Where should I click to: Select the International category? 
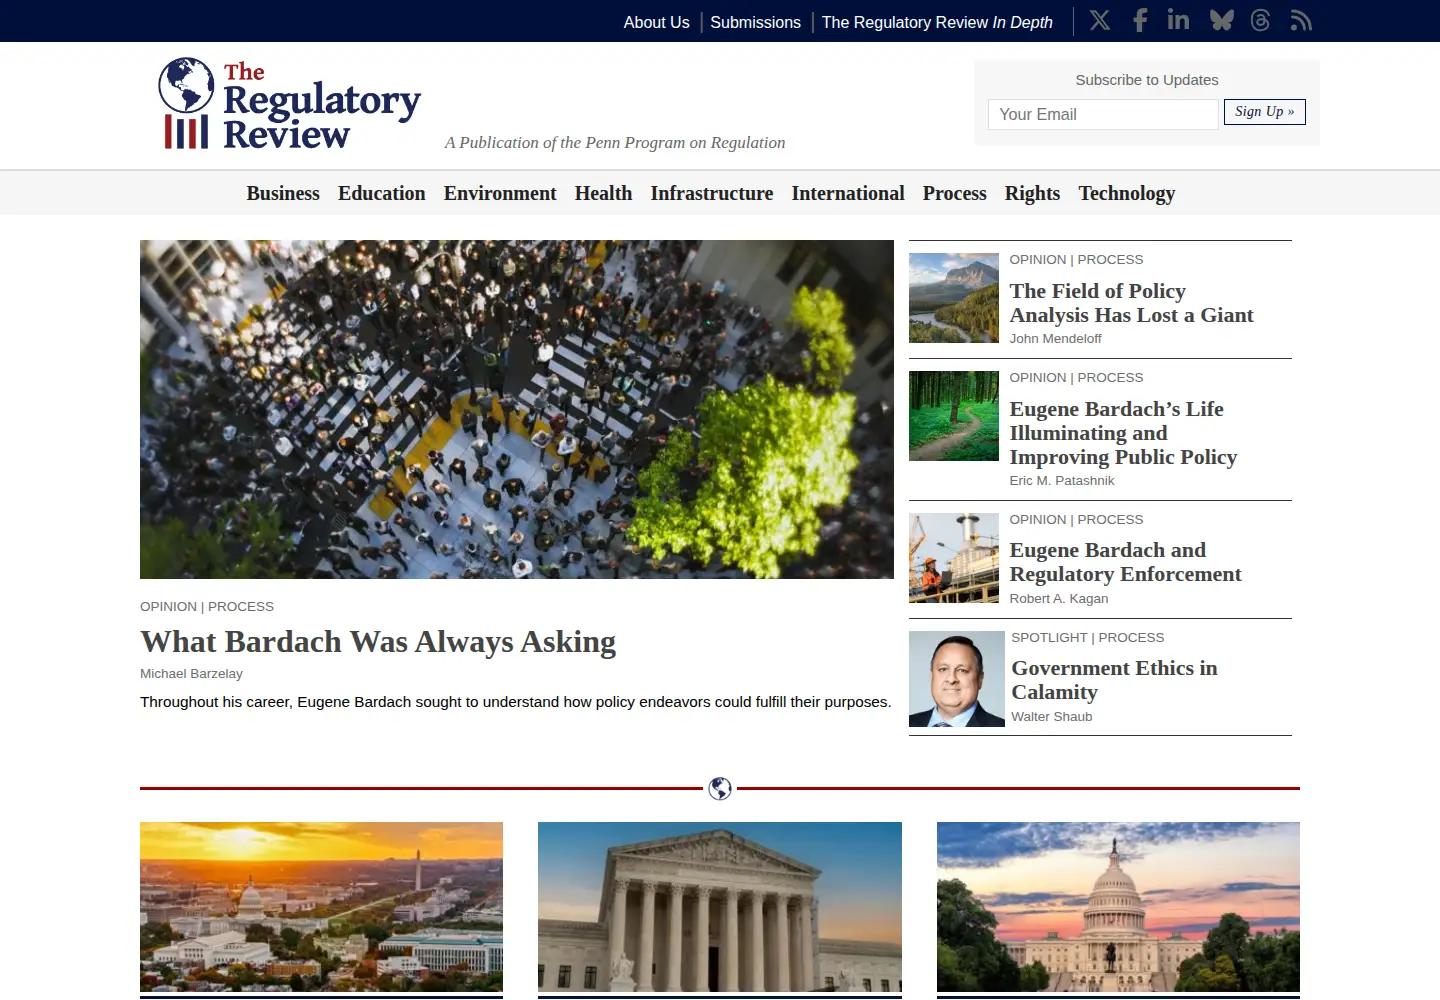pos(848,193)
